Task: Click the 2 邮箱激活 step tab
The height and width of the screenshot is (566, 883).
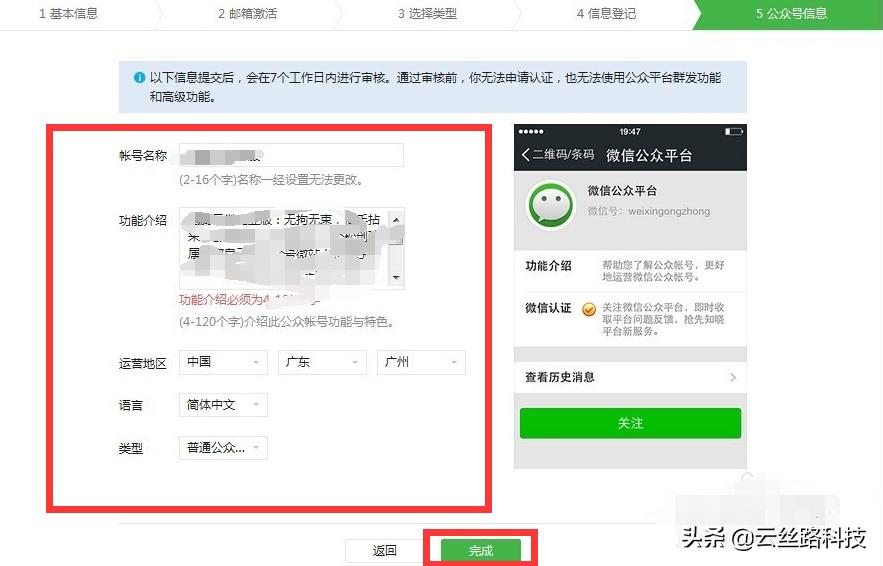Action: pyautogui.click(x=248, y=14)
